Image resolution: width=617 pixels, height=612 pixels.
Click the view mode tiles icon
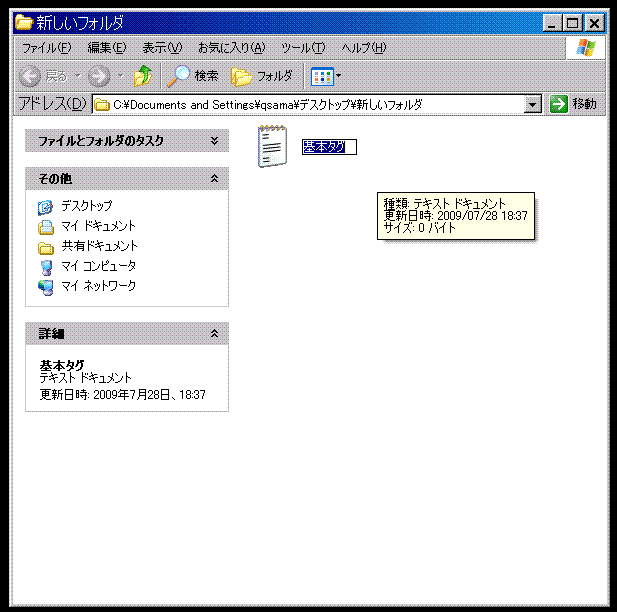click(322, 76)
